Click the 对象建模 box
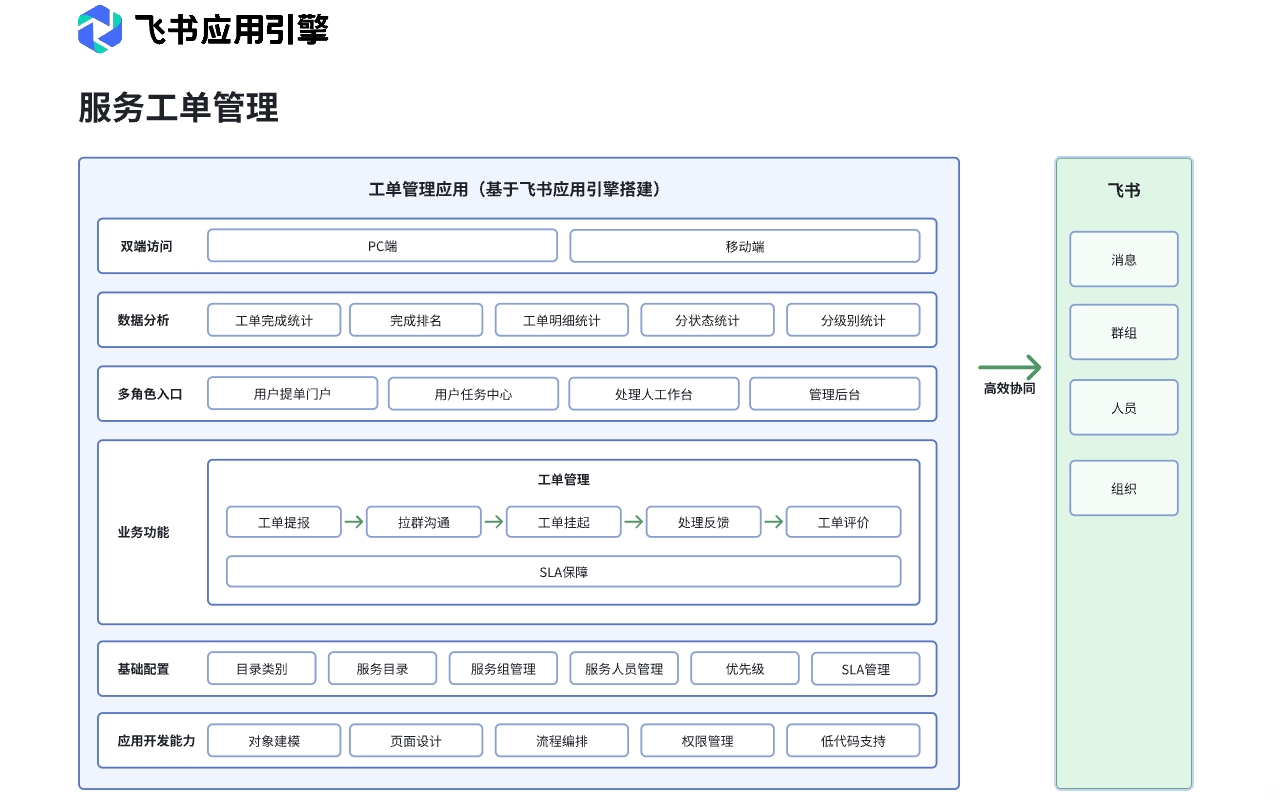This screenshot has height=800, width=1280. pyautogui.click(x=274, y=741)
